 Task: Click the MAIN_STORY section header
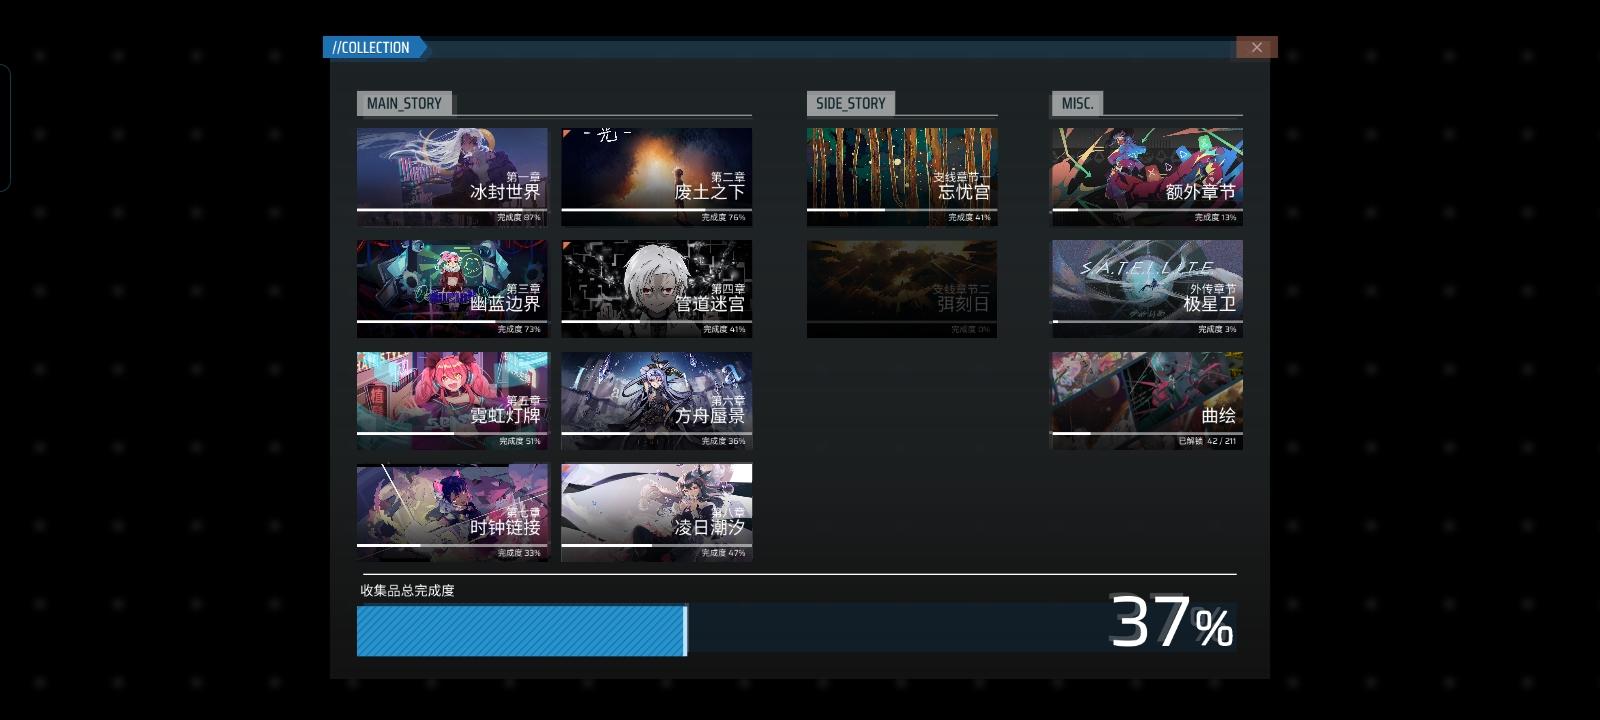404,103
